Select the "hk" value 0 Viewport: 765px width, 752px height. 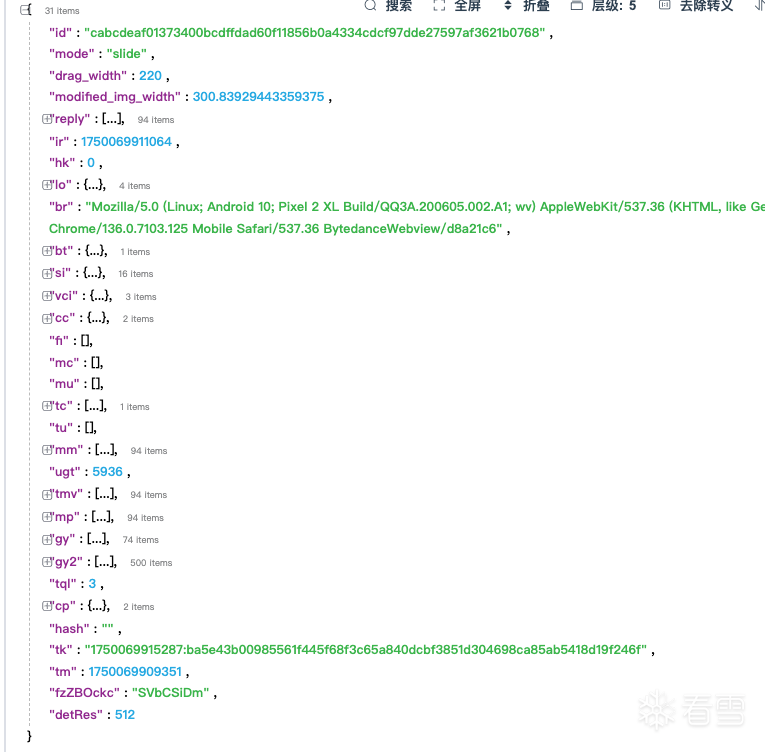pos(91,163)
